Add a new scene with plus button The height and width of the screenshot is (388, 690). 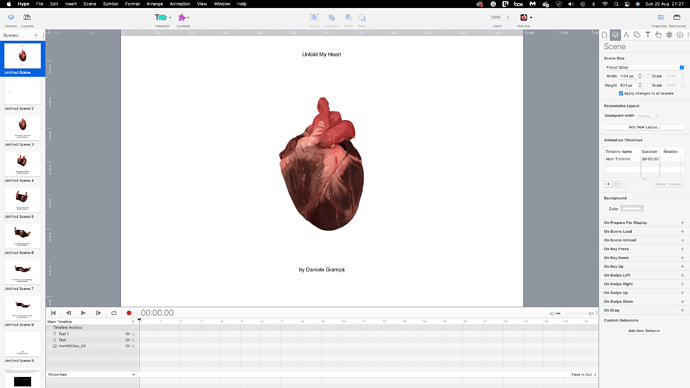36,35
